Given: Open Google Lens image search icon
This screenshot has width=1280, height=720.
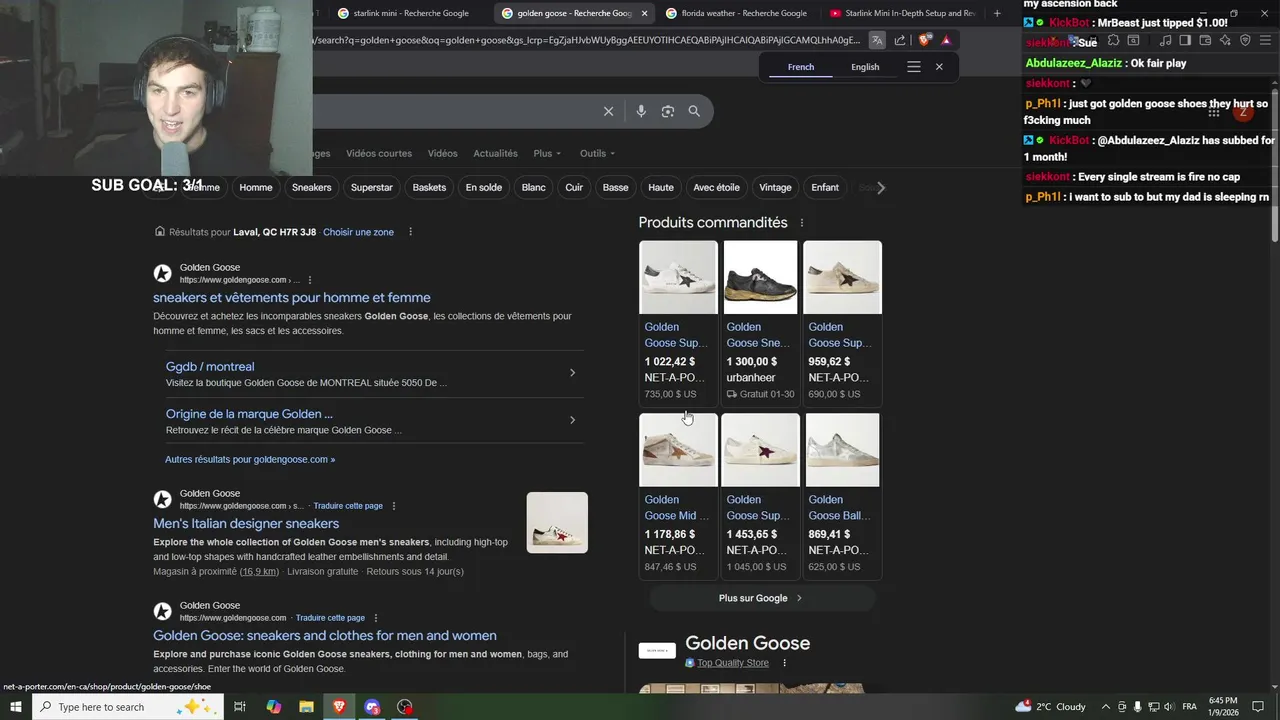Looking at the screenshot, I should point(668,111).
